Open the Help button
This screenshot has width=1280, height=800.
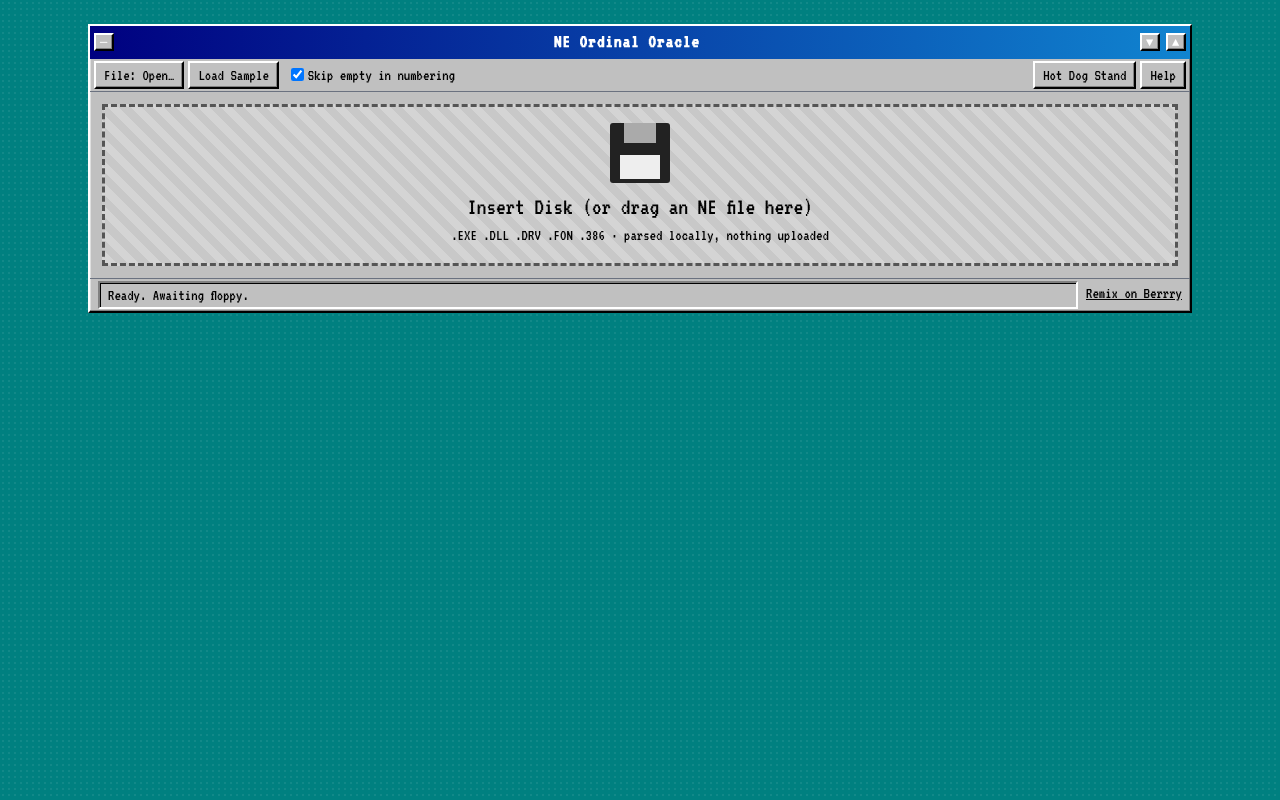[x=1163, y=75]
